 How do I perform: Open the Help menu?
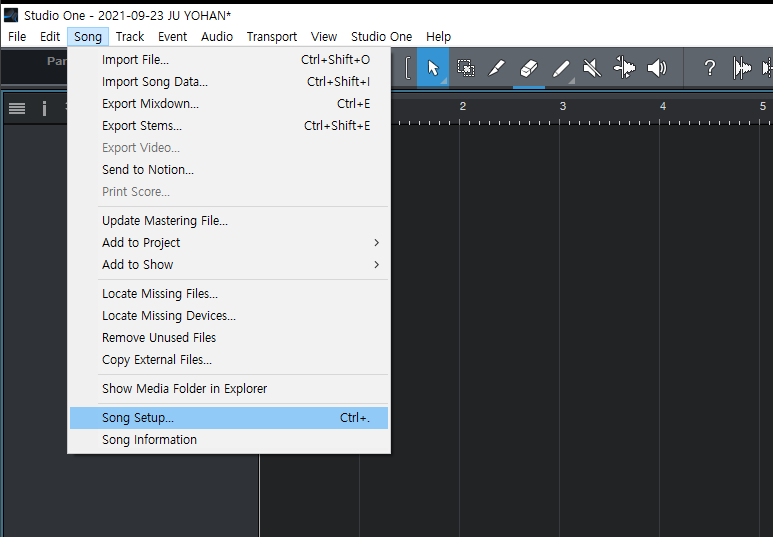point(438,36)
